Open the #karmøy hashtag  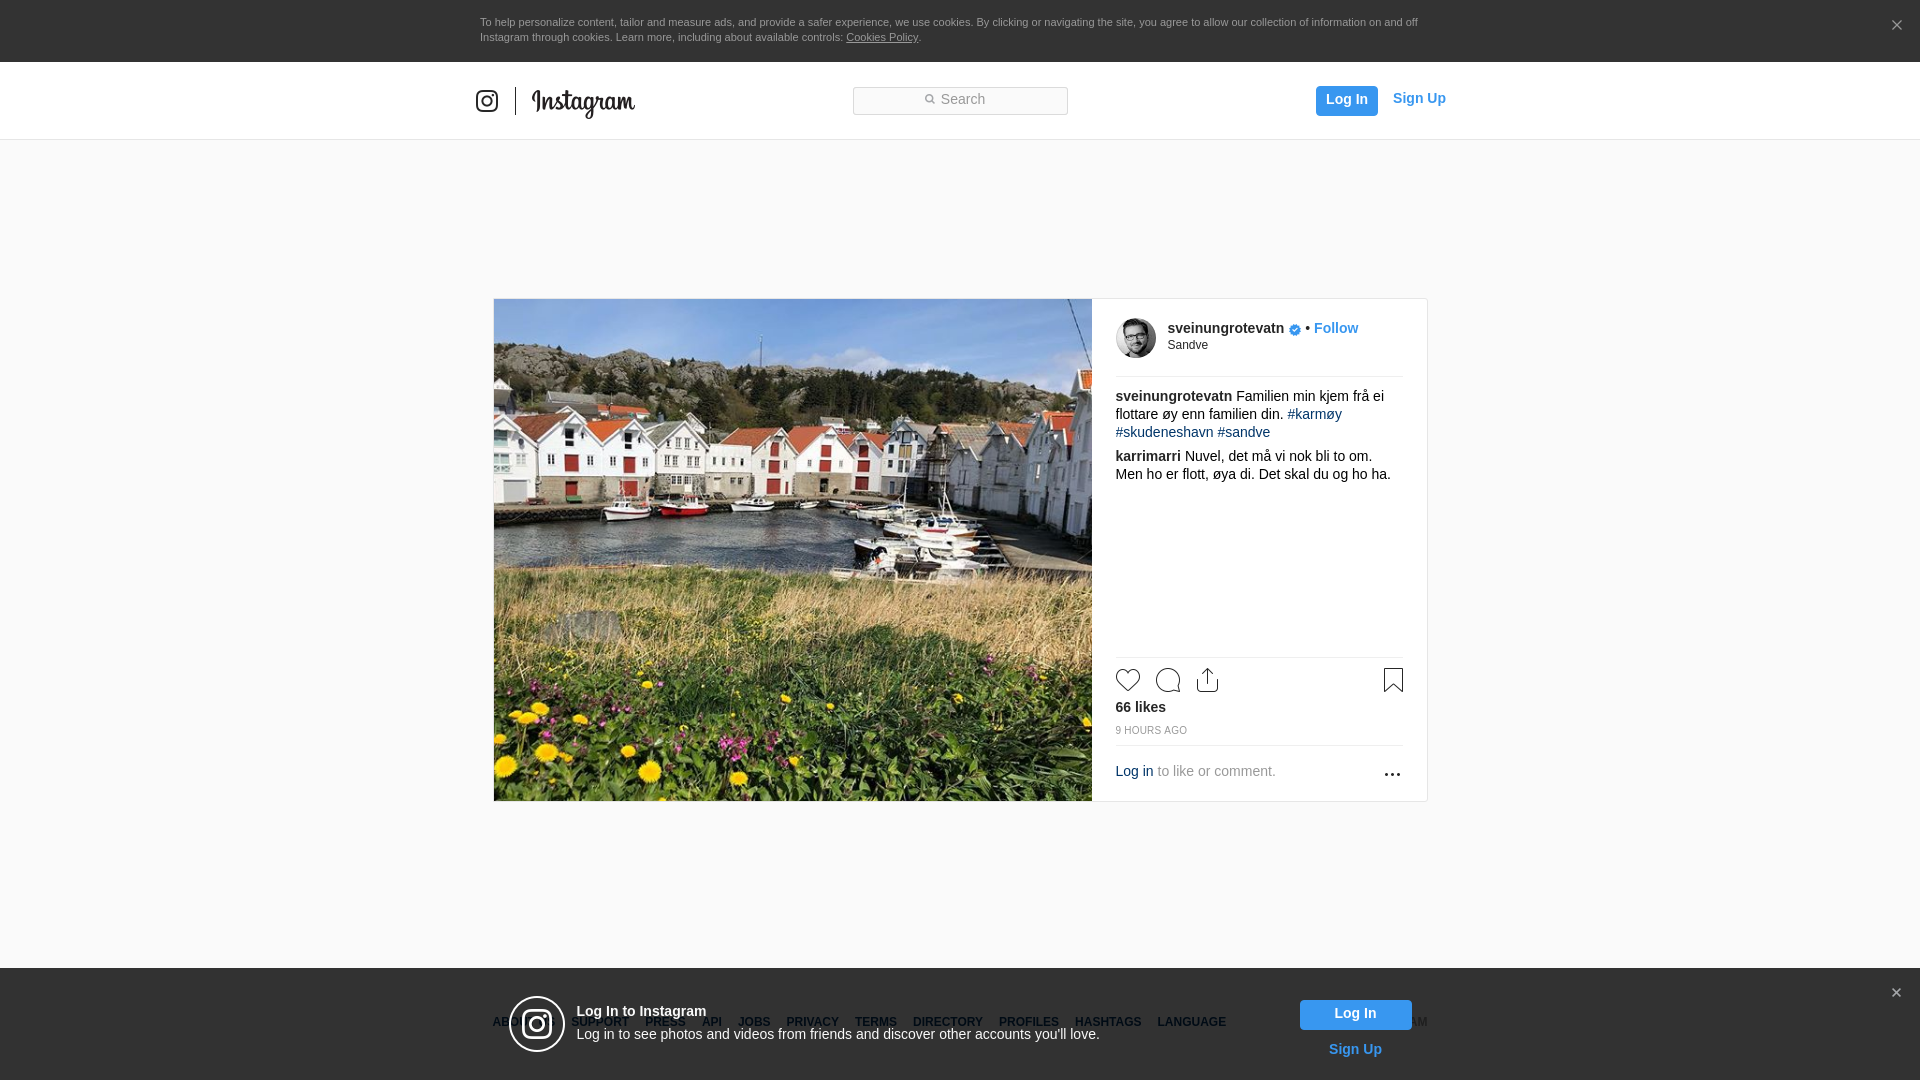point(1314,414)
